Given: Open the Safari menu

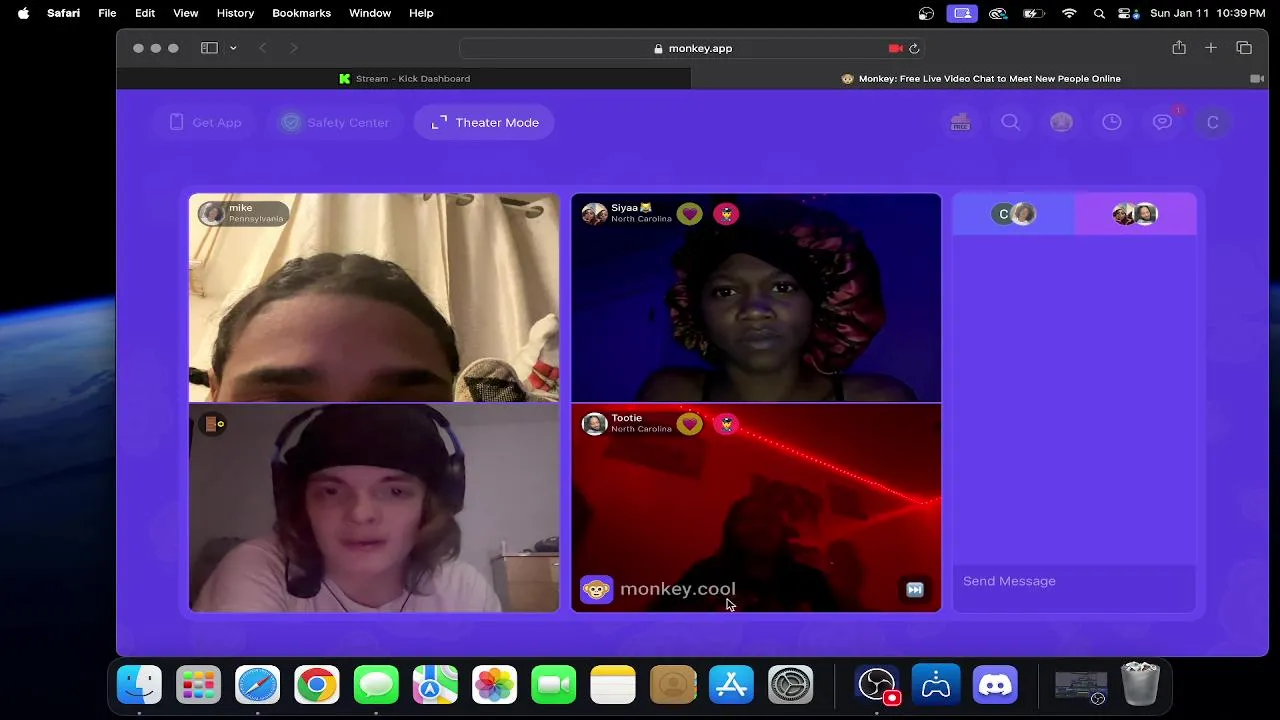Looking at the screenshot, I should [63, 13].
